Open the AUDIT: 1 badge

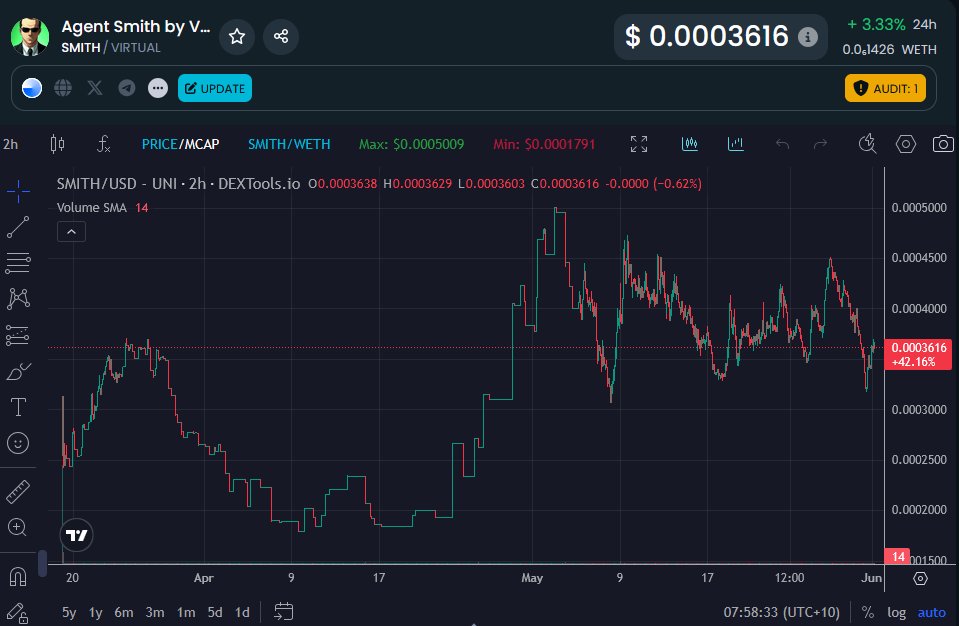pyautogui.click(x=885, y=88)
